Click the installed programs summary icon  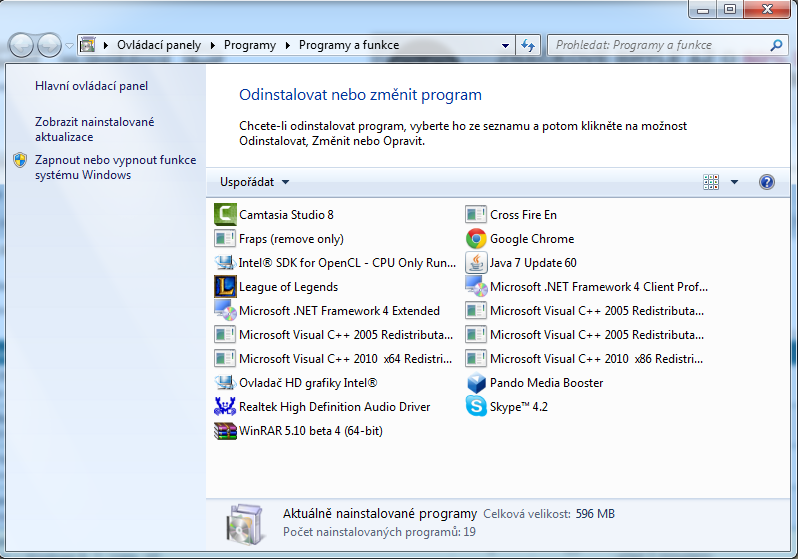[245, 524]
